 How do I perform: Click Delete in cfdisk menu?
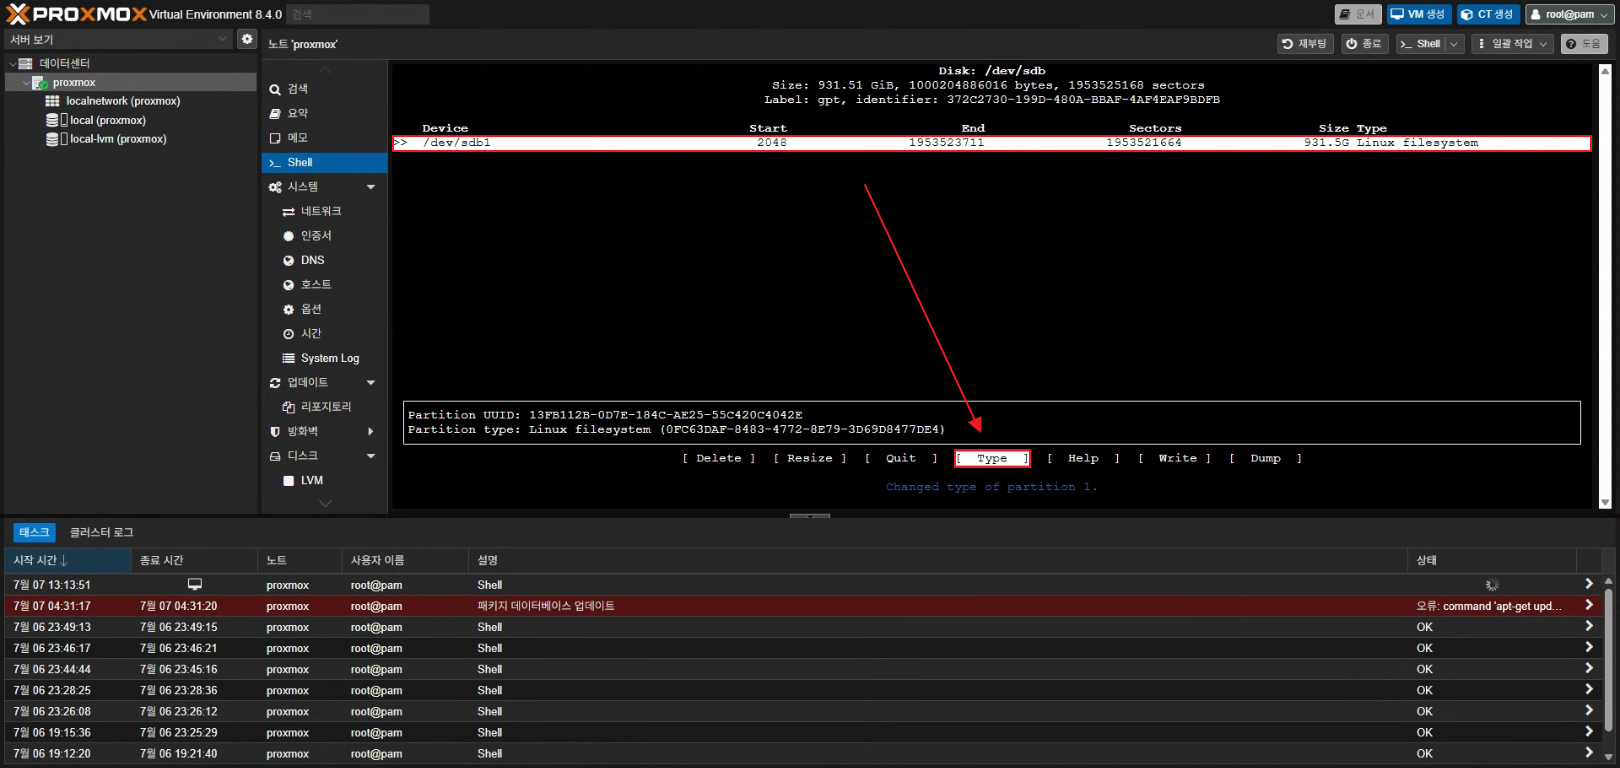pos(719,458)
